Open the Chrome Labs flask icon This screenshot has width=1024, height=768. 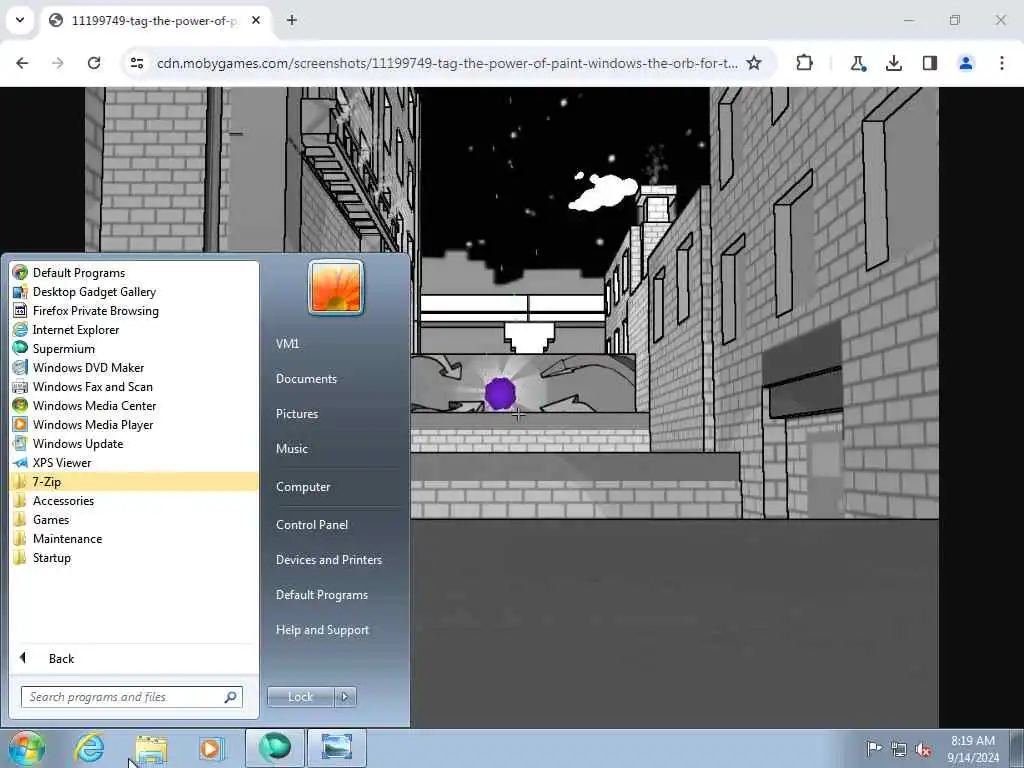(857, 63)
